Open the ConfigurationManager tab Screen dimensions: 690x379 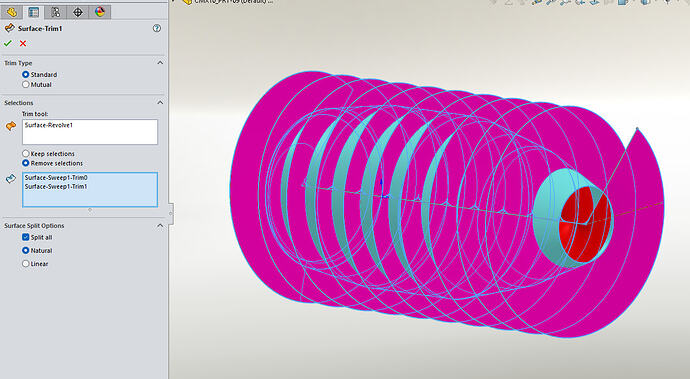coord(55,12)
